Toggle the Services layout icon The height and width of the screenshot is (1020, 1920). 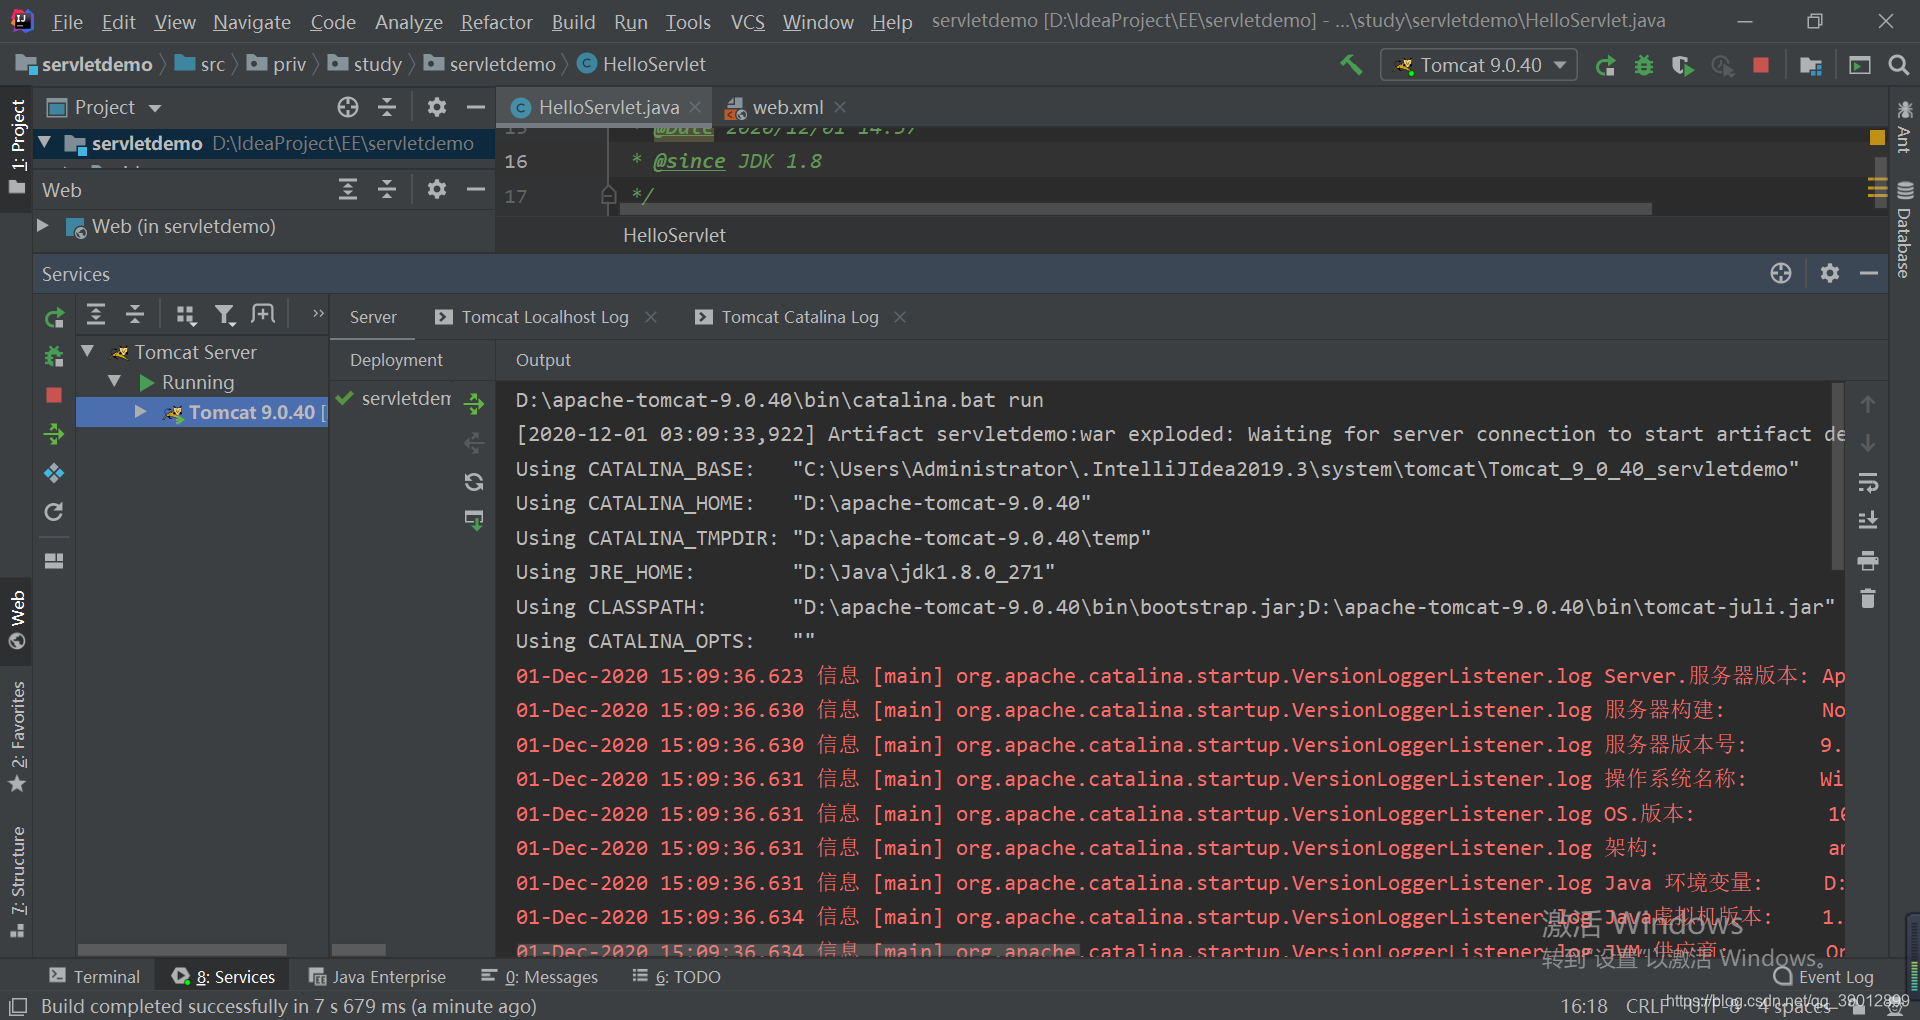[x=54, y=561]
